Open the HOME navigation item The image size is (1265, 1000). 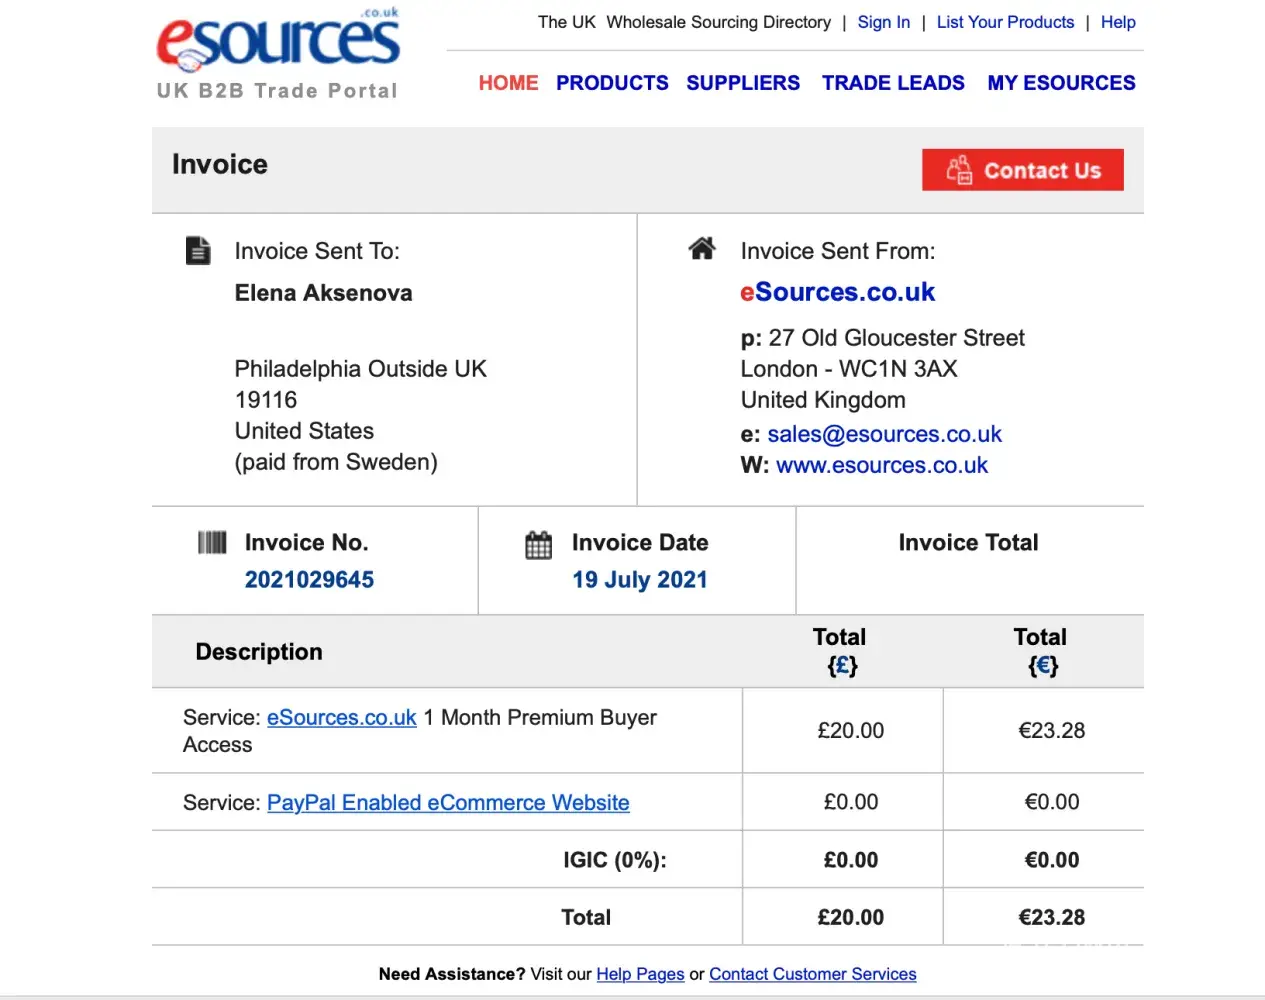click(x=508, y=83)
